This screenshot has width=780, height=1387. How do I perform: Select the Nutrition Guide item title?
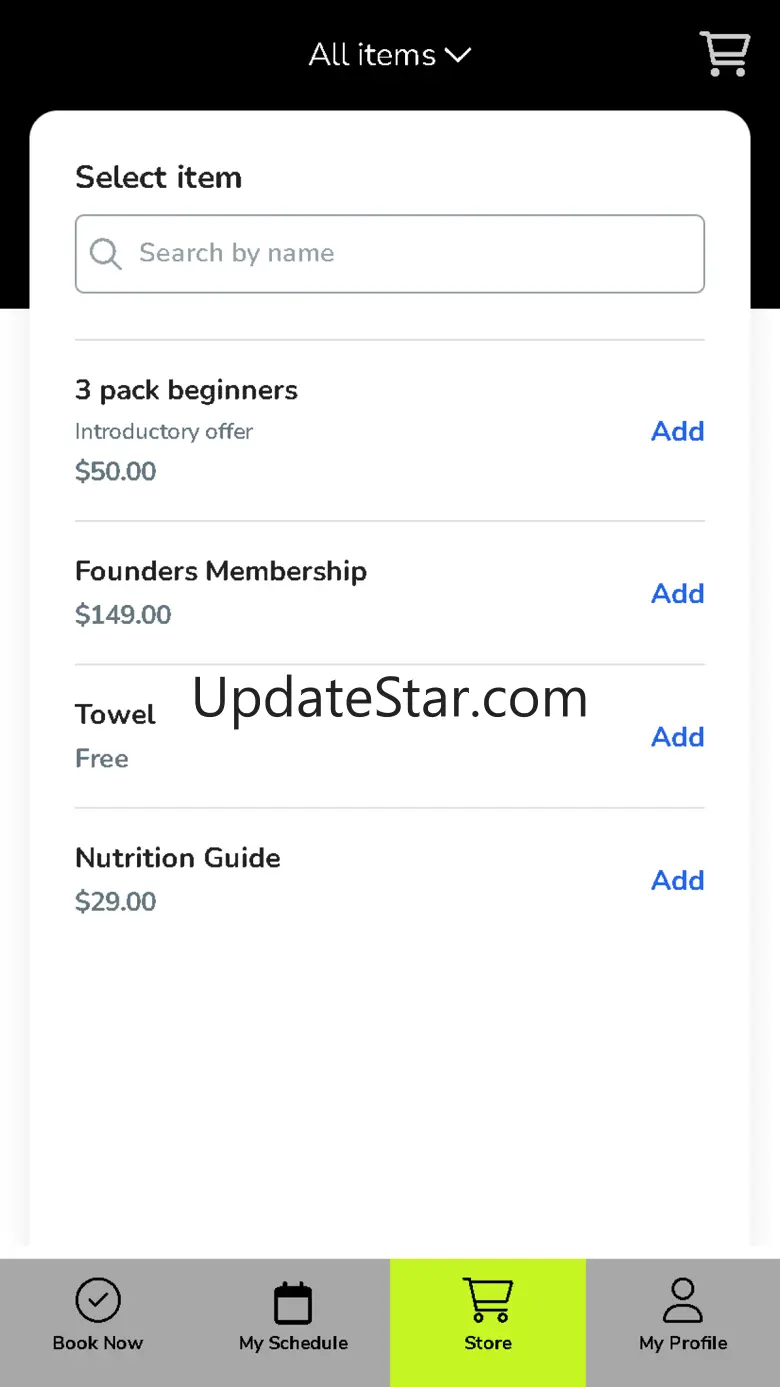pyautogui.click(x=178, y=858)
